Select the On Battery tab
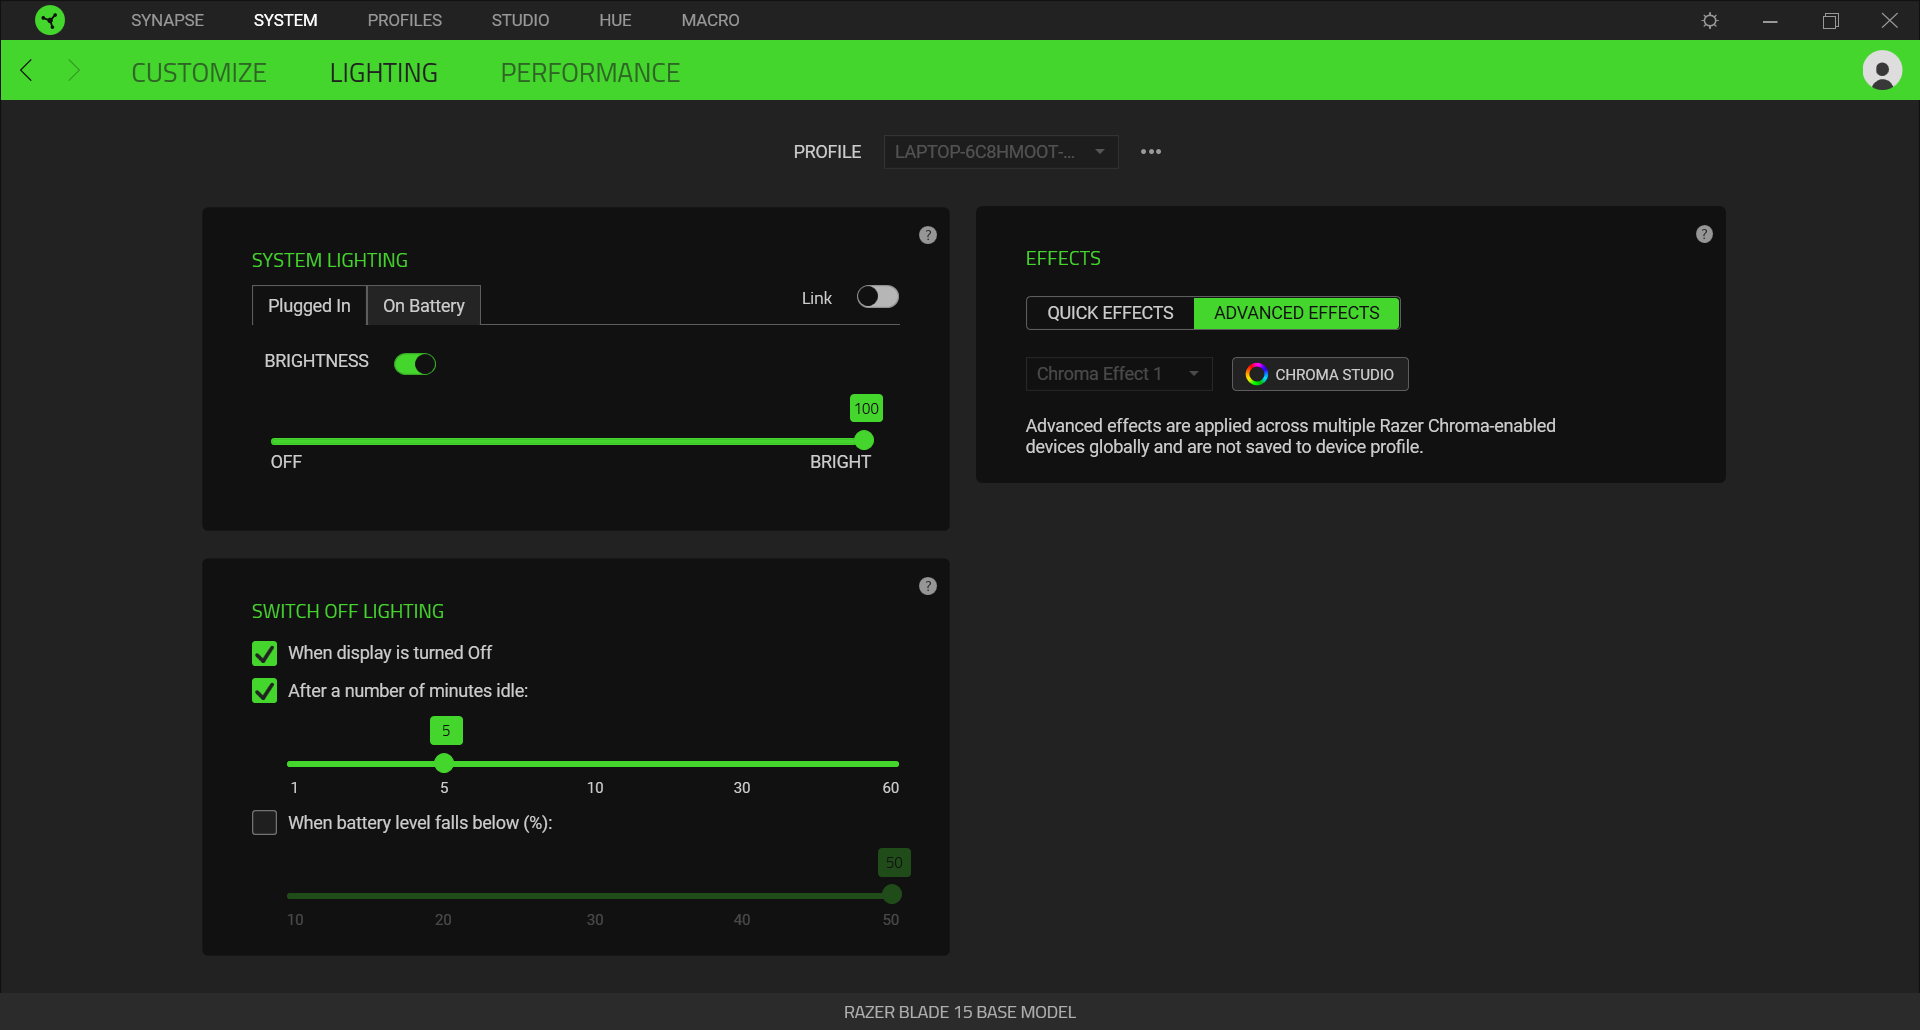 (x=424, y=305)
